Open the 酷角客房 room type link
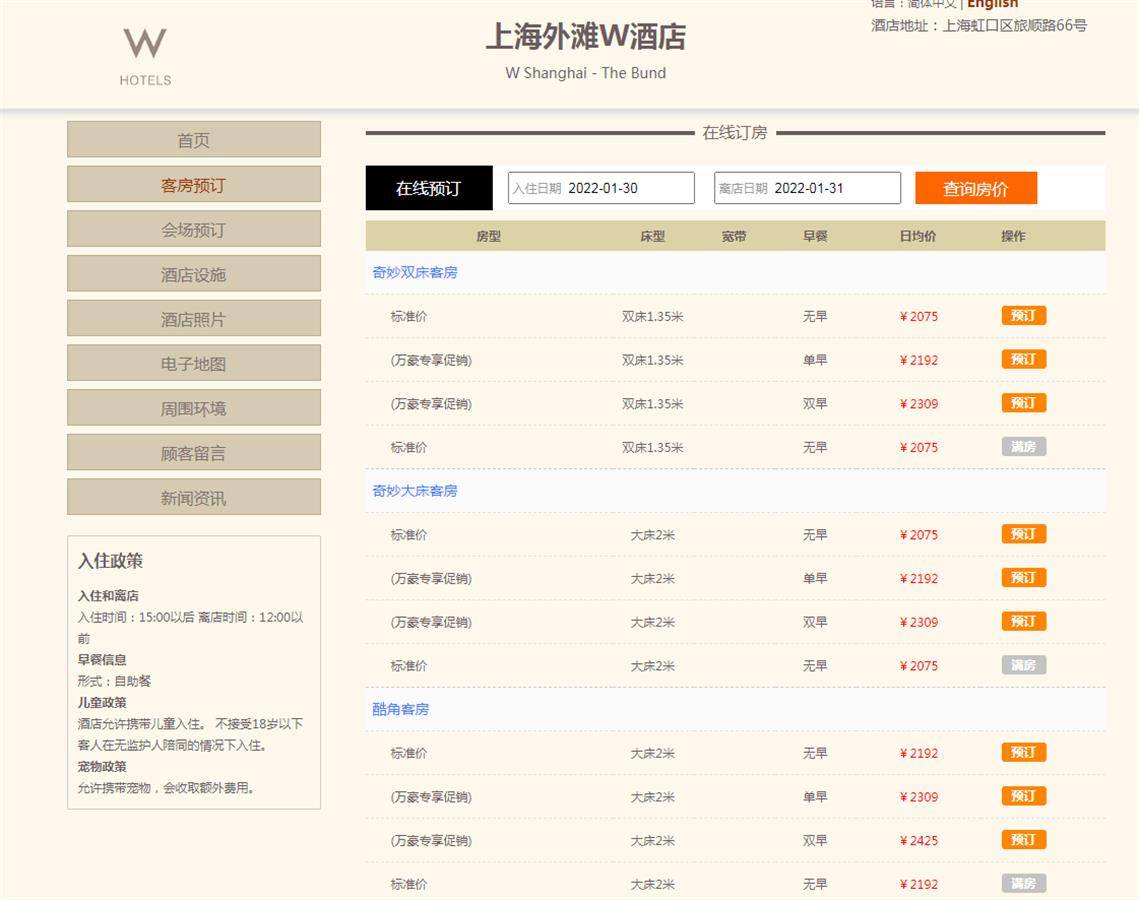This screenshot has width=1139, height=900. (401, 709)
